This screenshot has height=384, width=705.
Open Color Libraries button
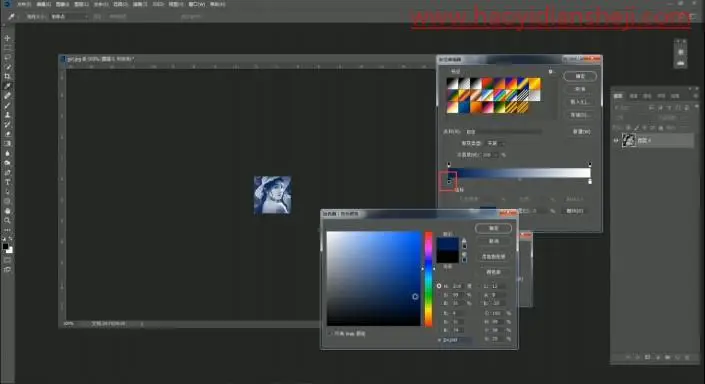(493, 272)
